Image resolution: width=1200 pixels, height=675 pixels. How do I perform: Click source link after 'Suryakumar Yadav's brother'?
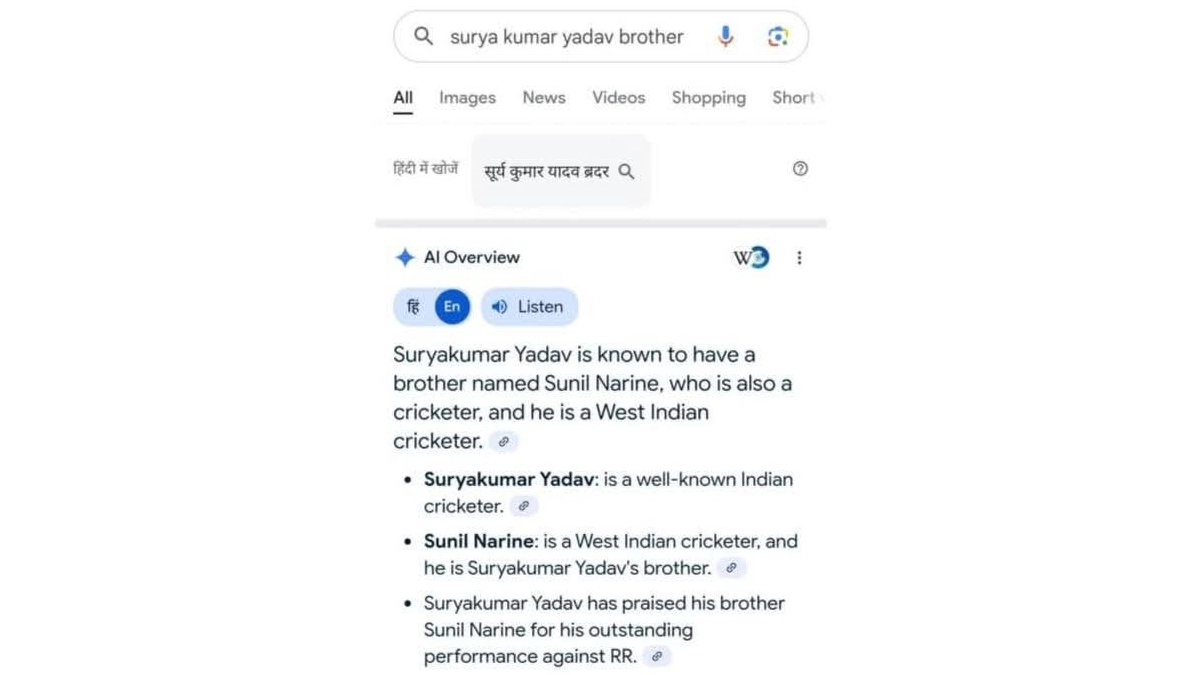(x=732, y=568)
